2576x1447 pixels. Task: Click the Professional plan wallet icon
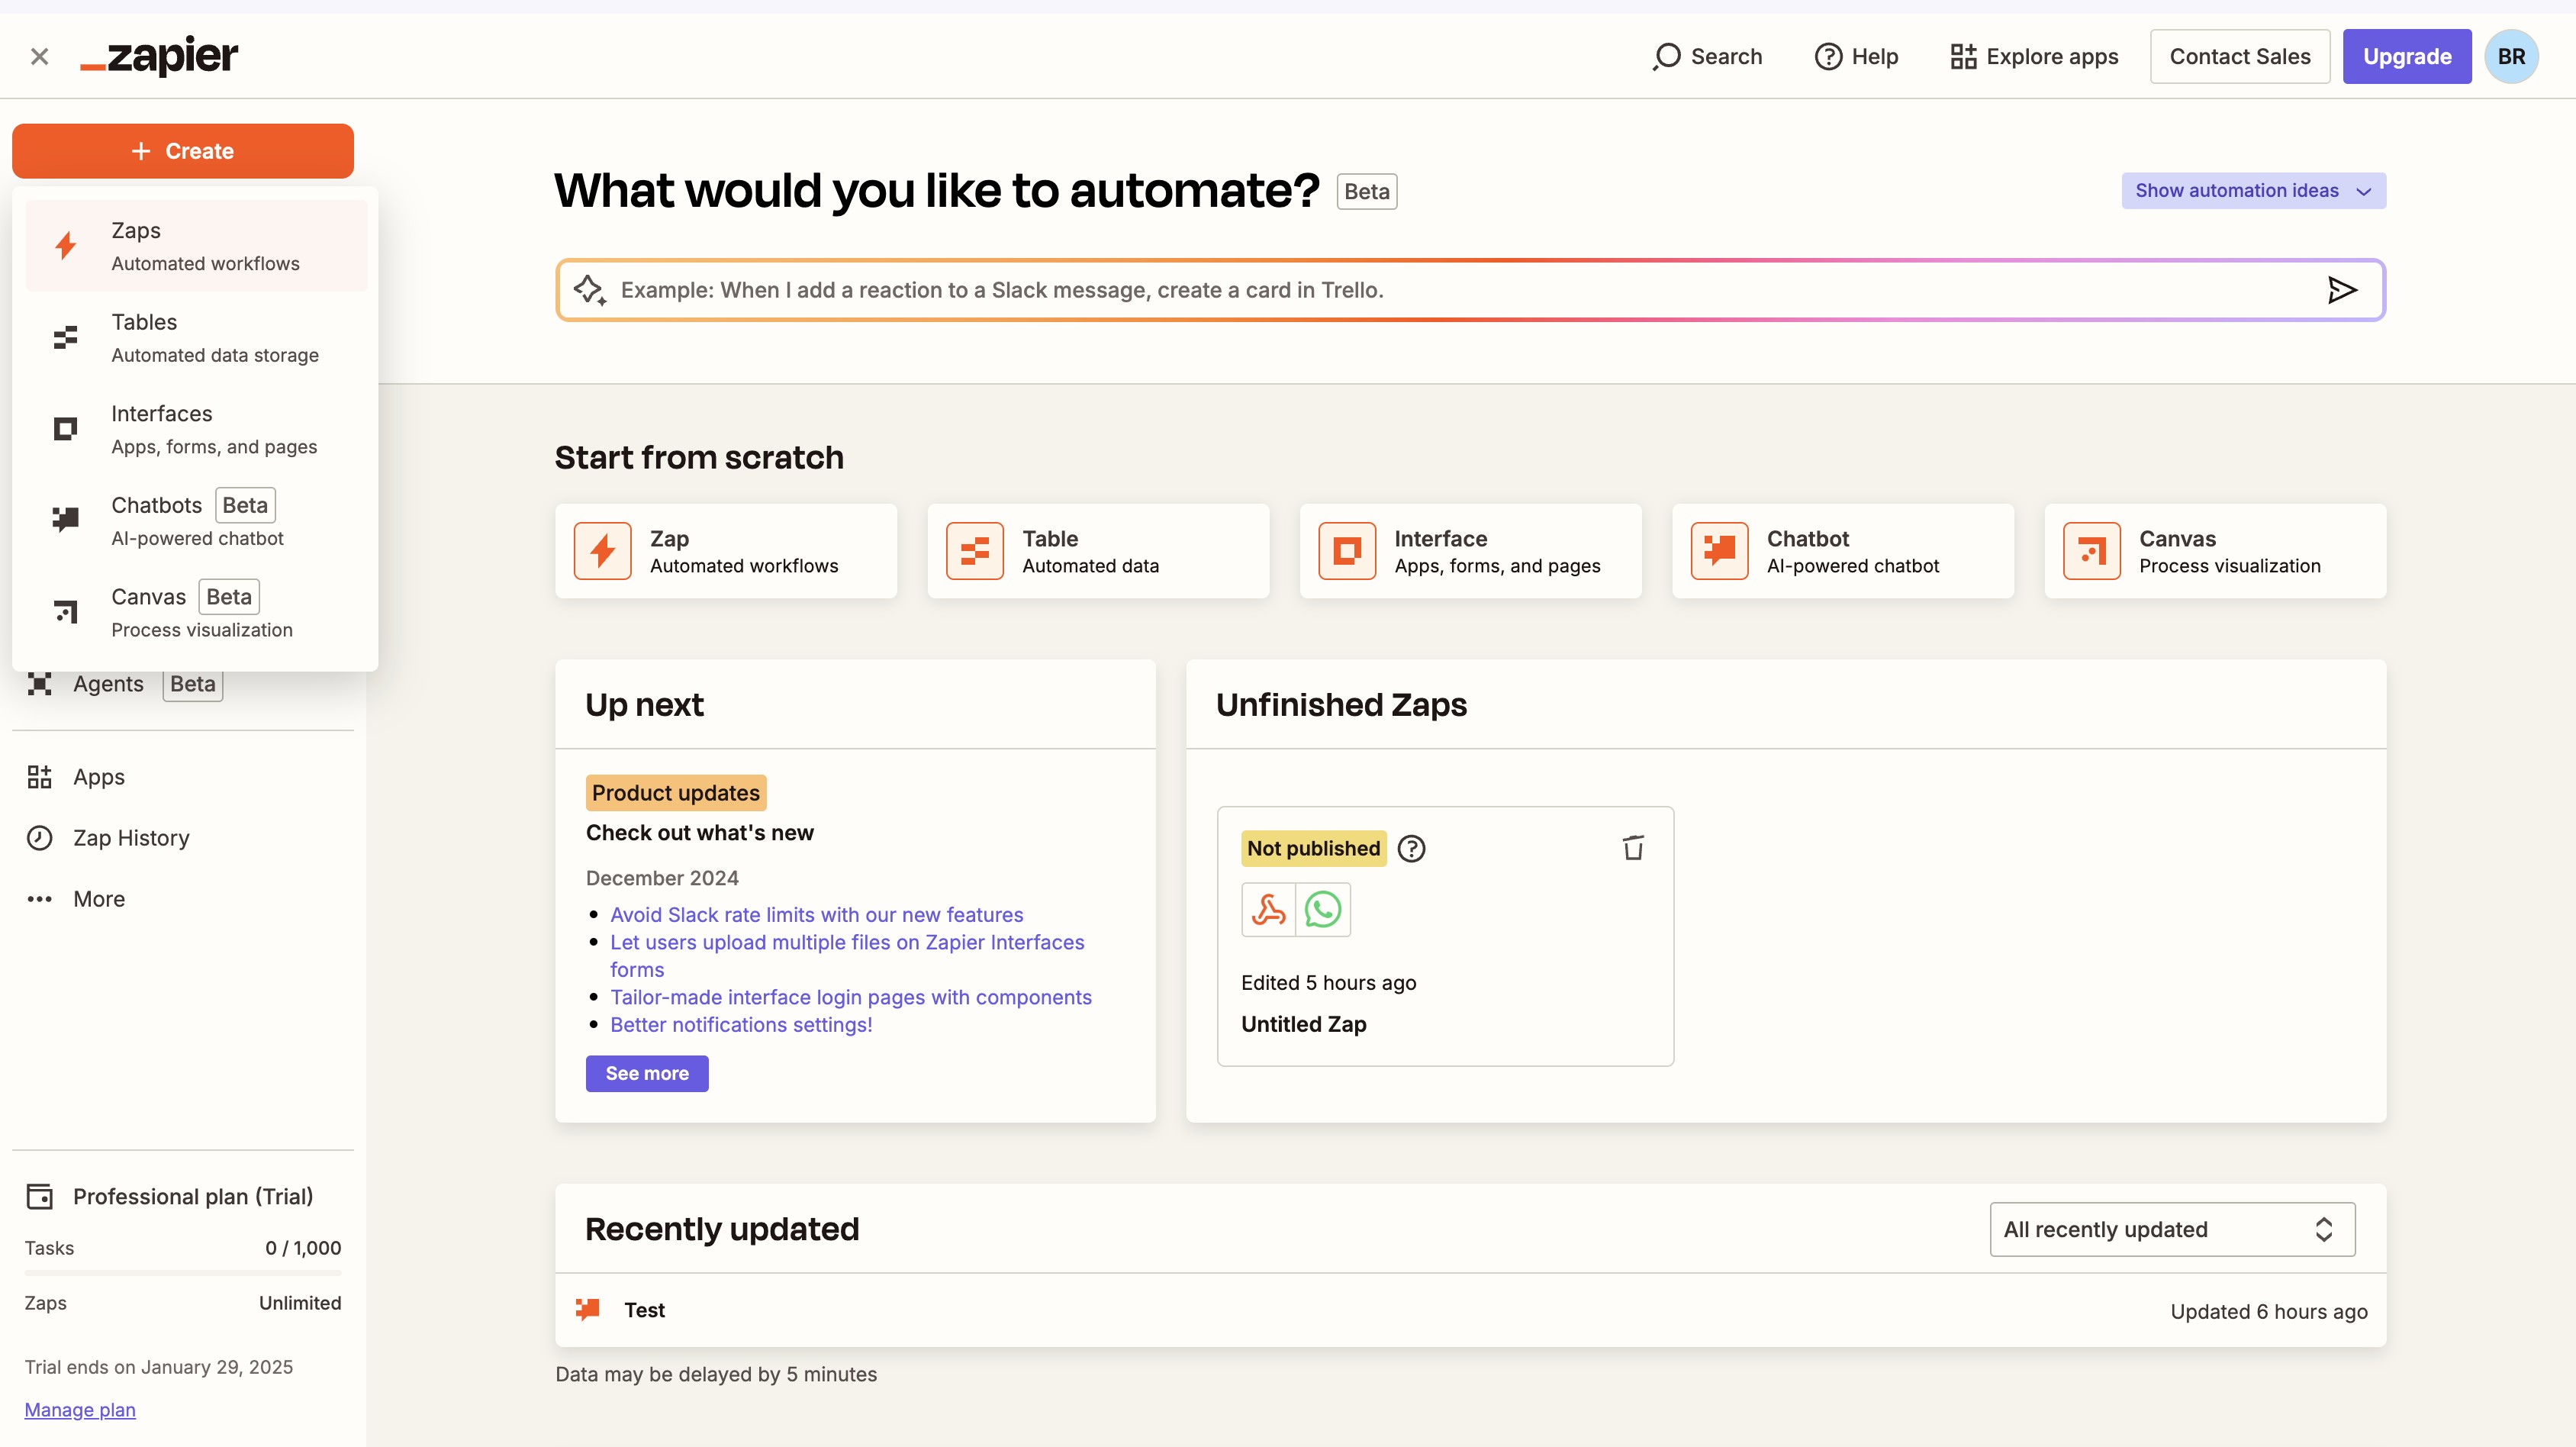coord(39,1196)
